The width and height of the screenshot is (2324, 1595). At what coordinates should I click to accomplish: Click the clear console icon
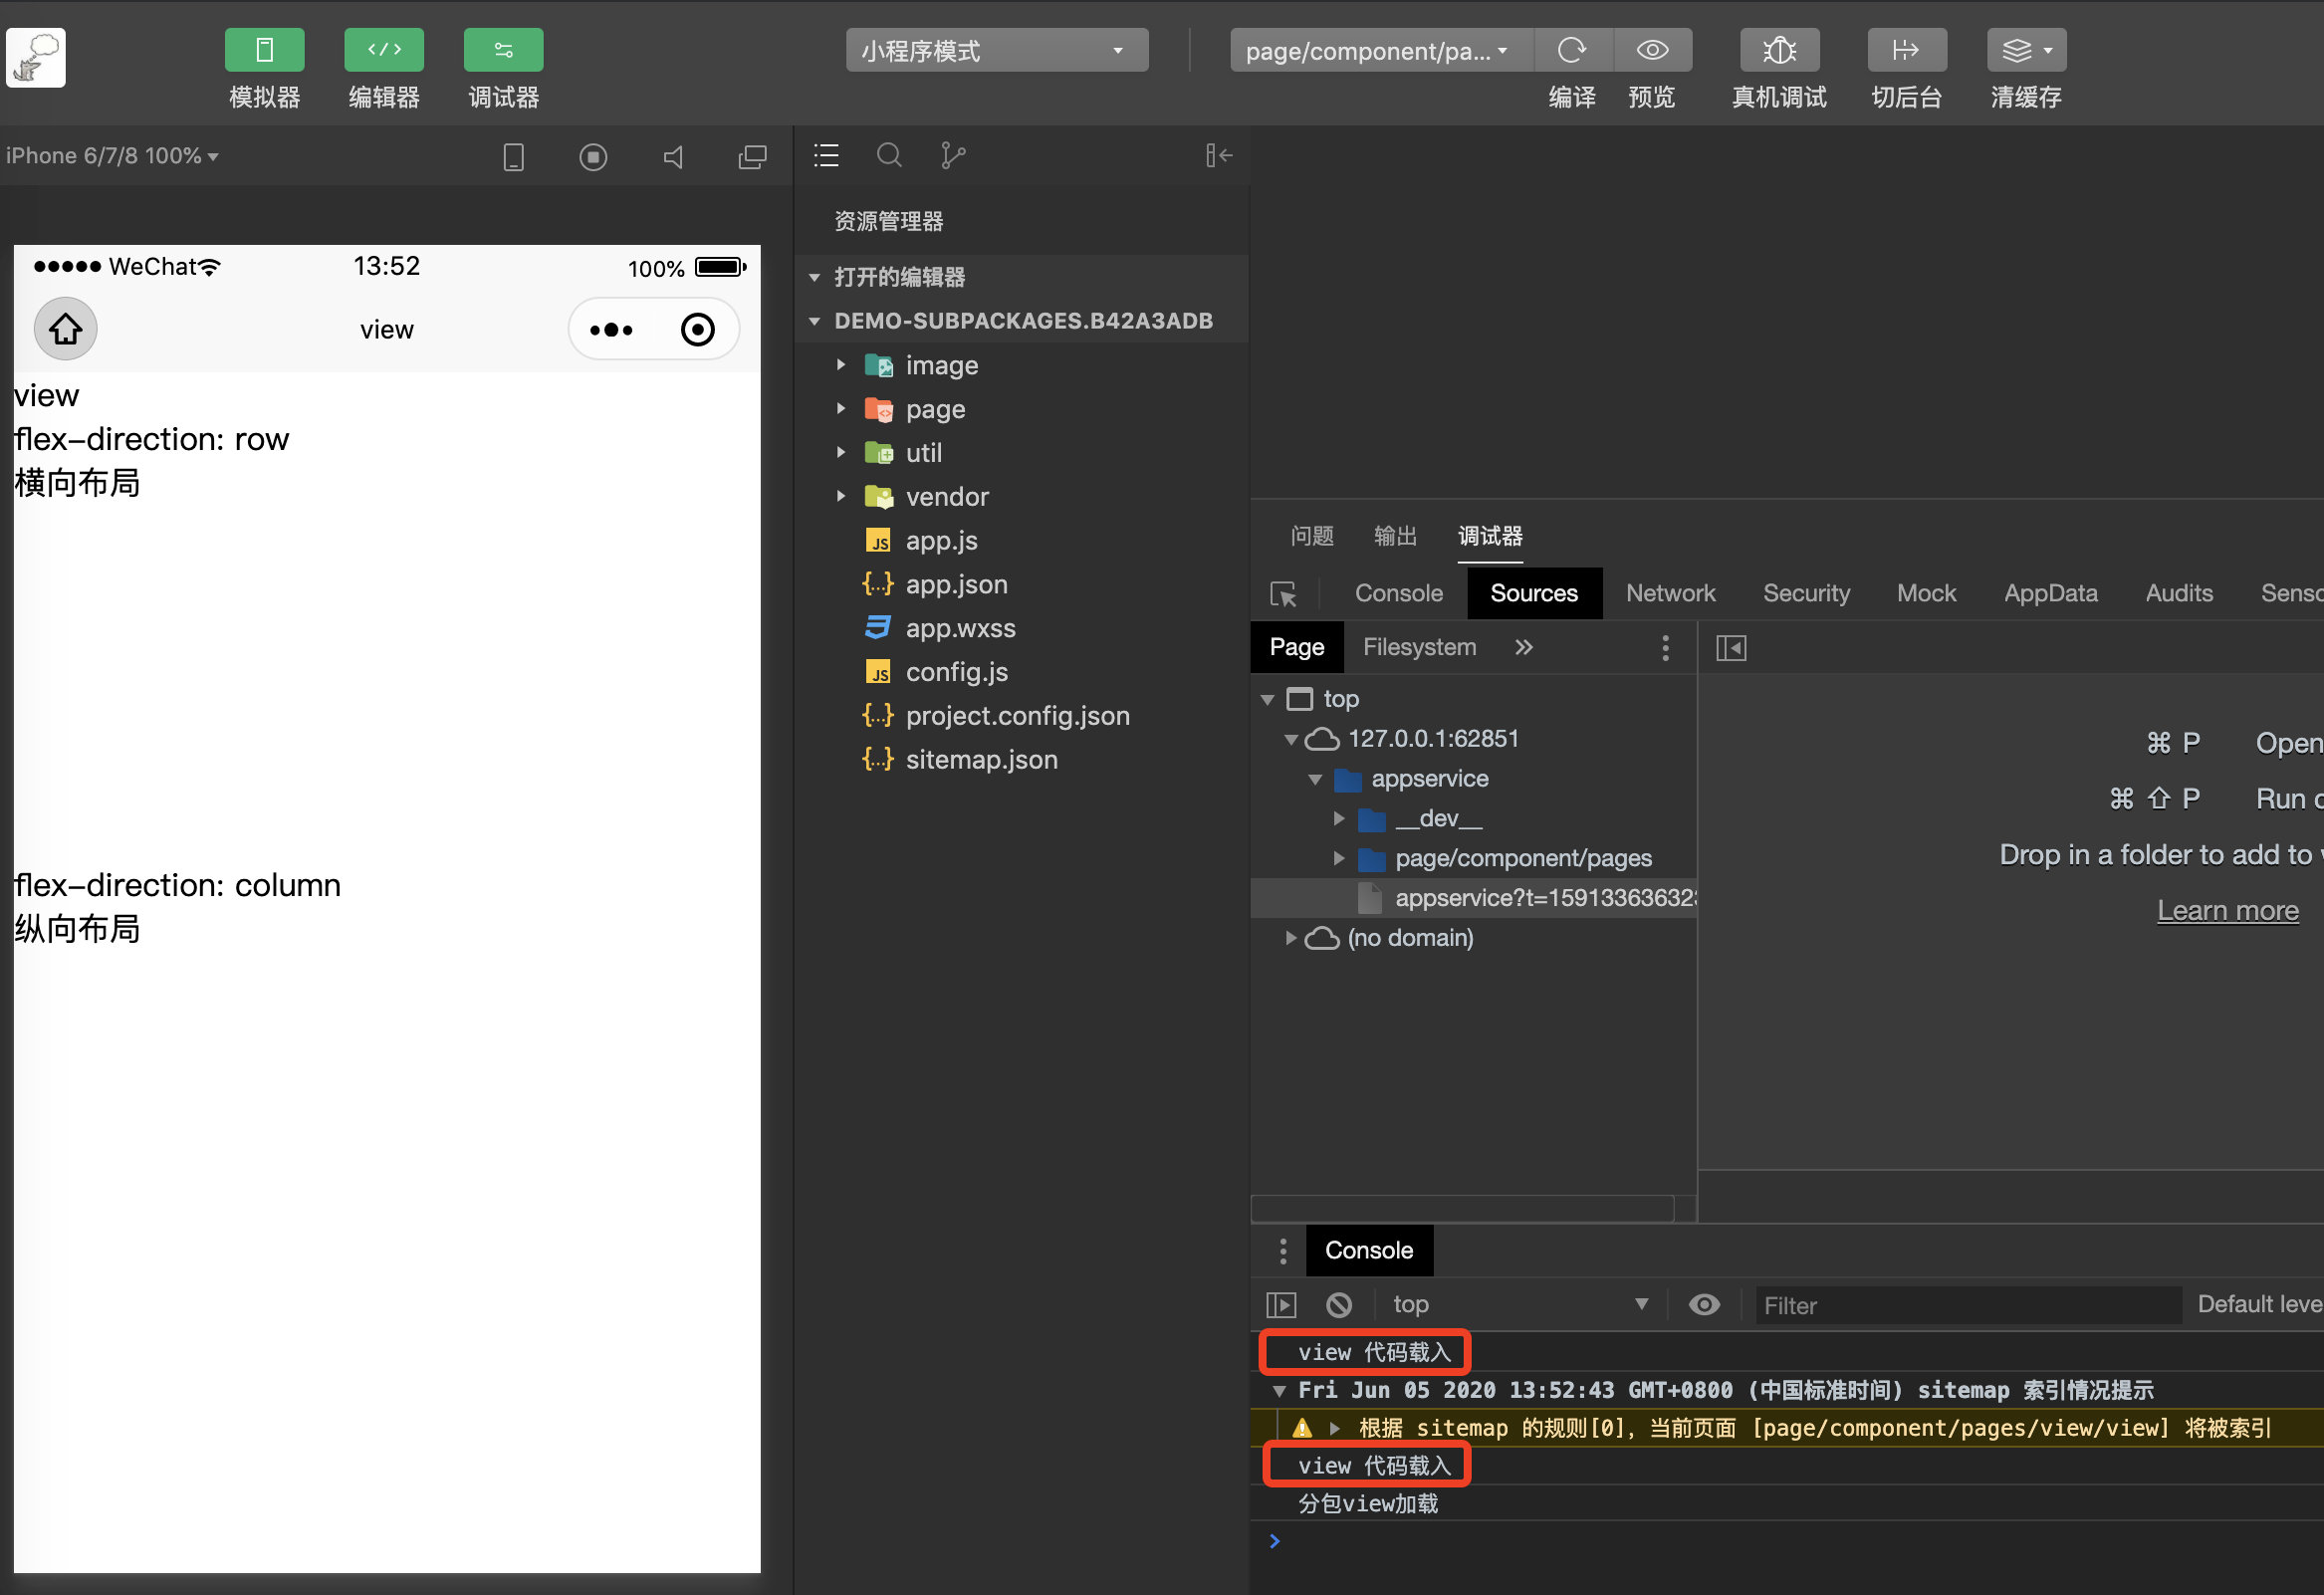tap(1339, 1305)
